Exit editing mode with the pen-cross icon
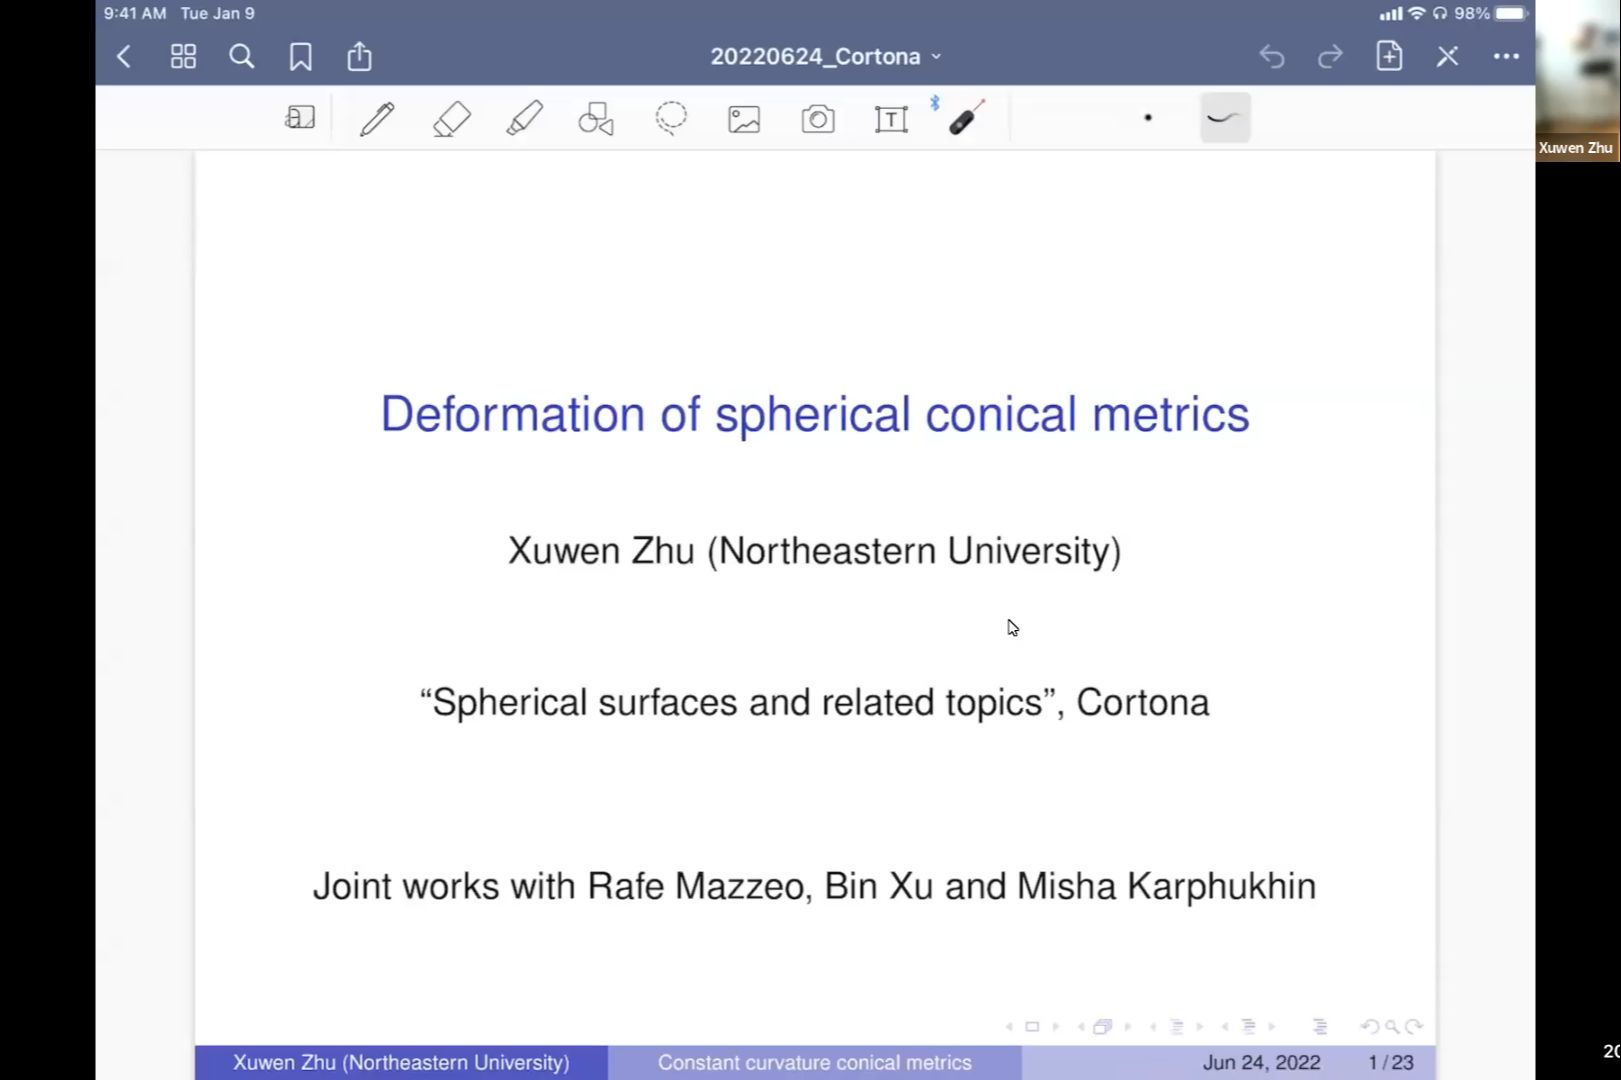This screenshot has width=1621, height=1080. click(x=1447, y=56)
